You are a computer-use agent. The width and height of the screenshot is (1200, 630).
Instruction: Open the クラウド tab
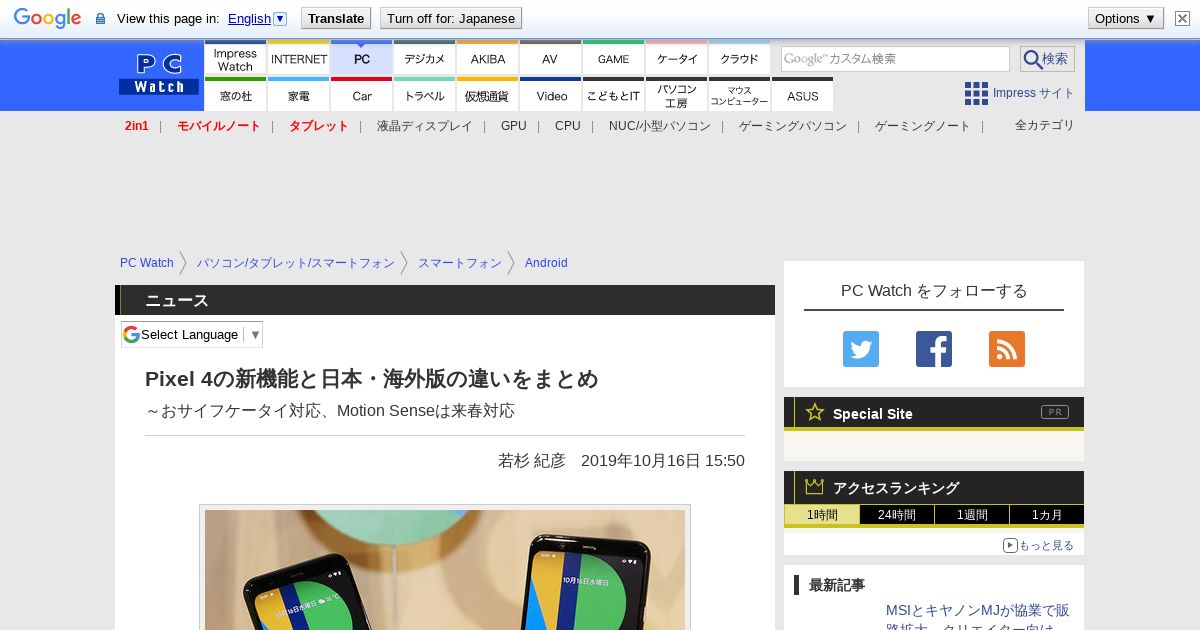click(740, 59)
